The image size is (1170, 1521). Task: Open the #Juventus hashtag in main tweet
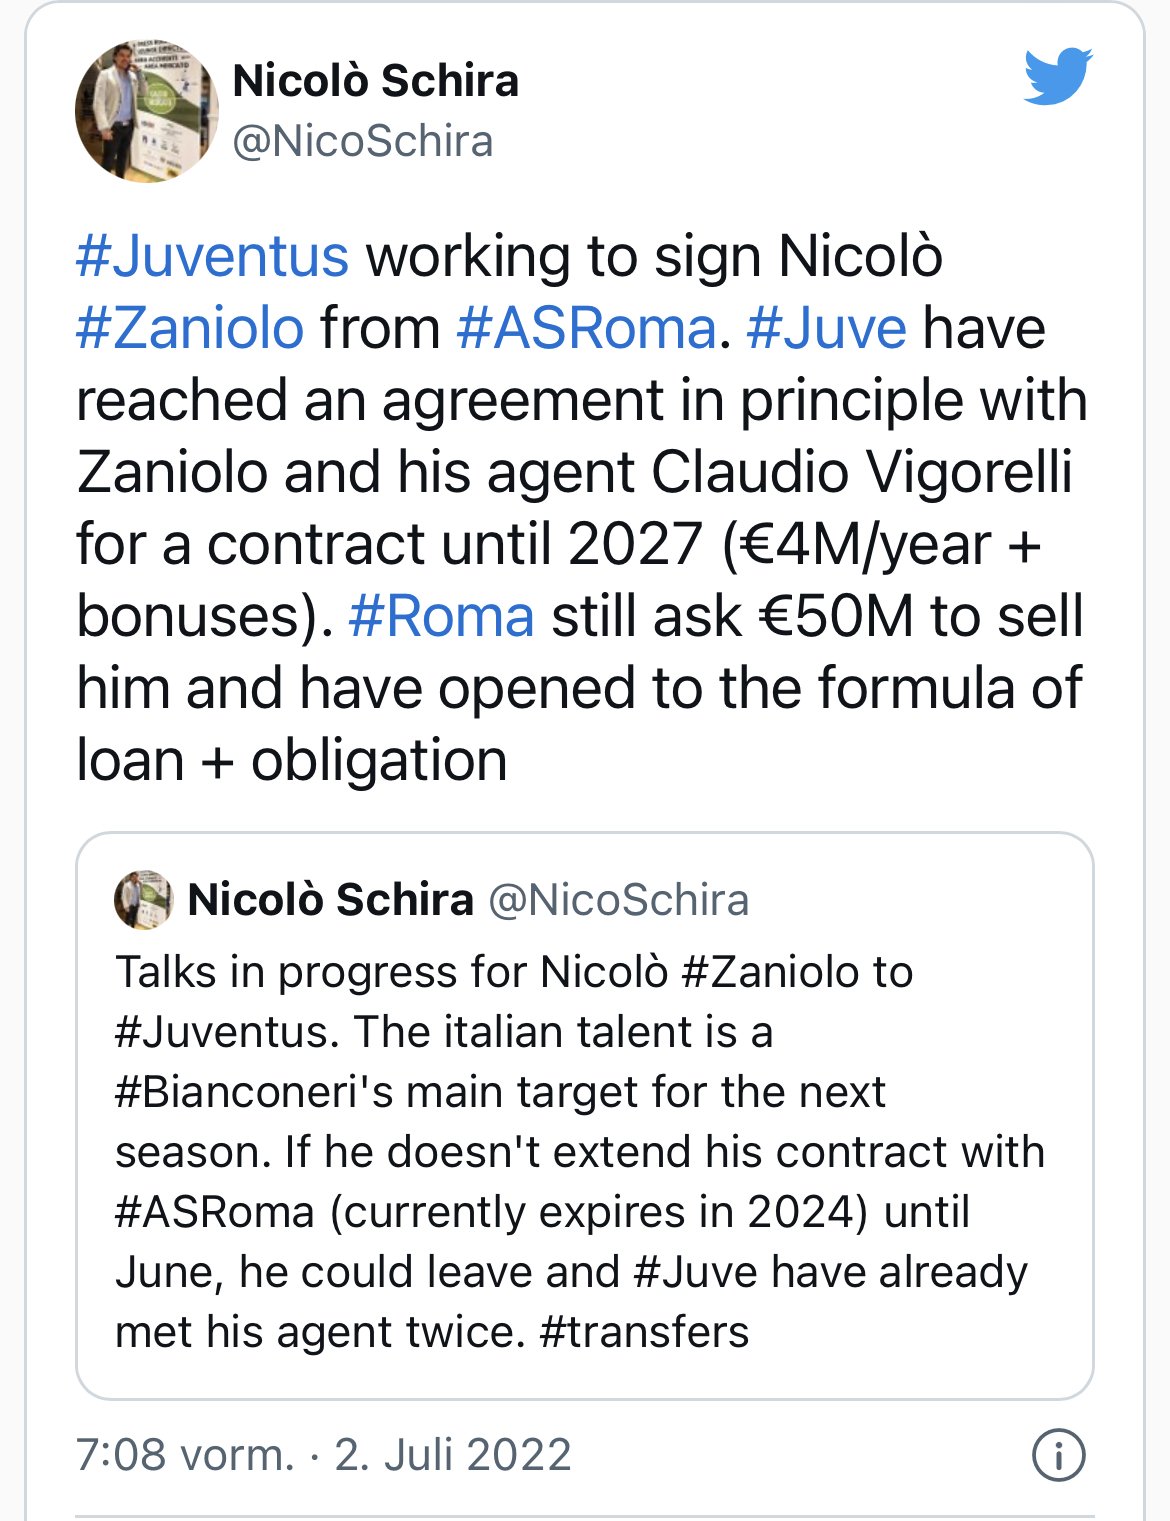pyautogui.click(x=212, y=256)
